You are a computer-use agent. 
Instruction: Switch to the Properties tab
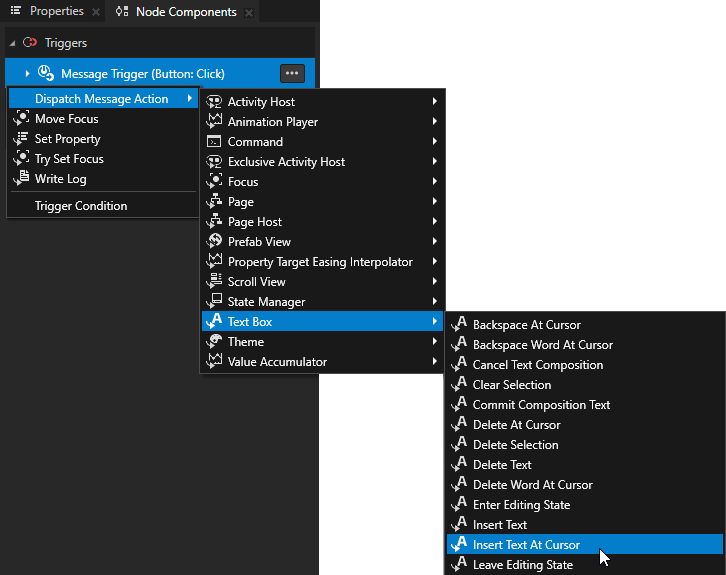tap(56, 12)
